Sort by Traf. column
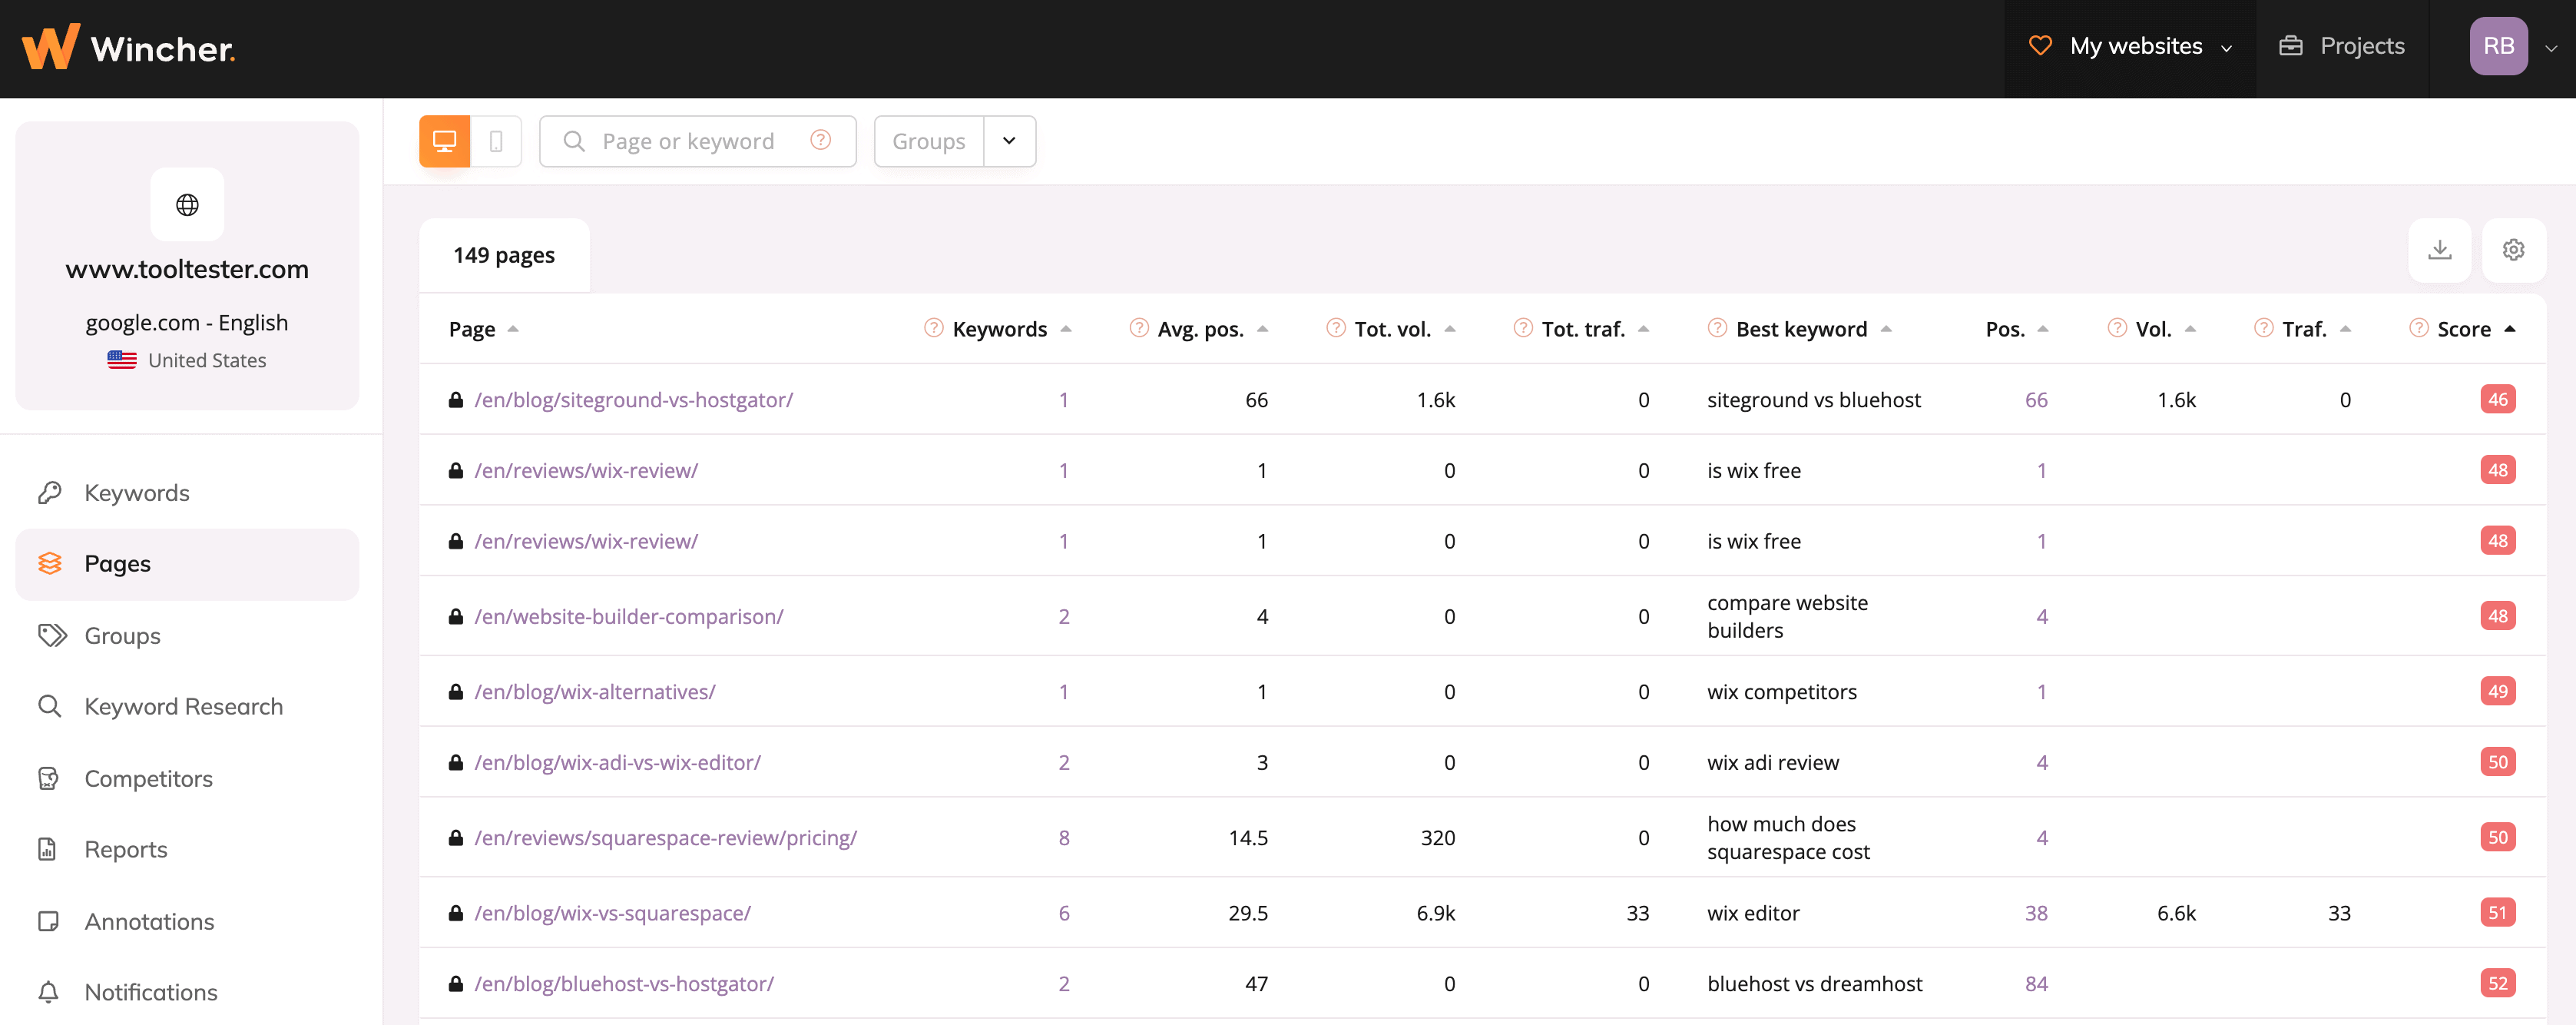This screenshot has height=1025, width=2576. tap(2316, 329)
